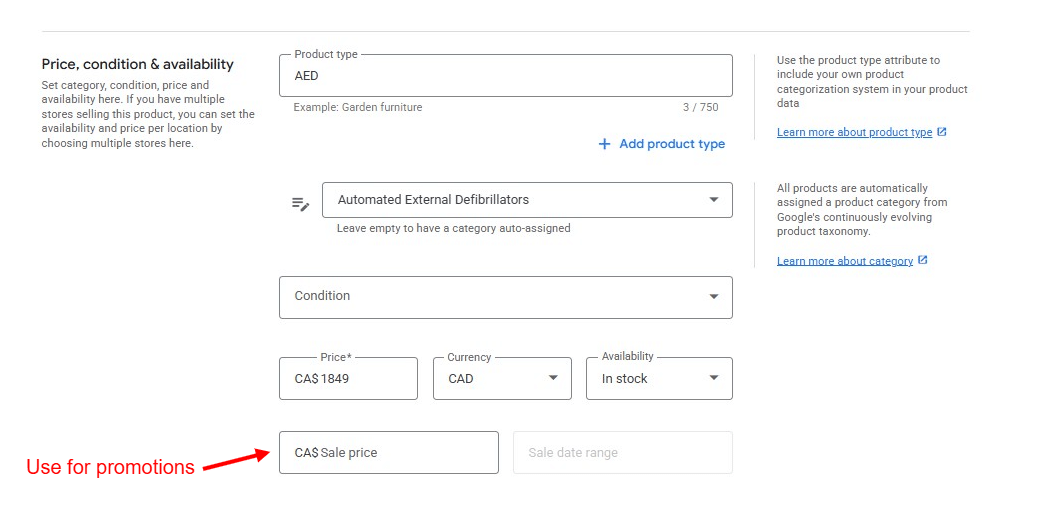
Task: Click the plus icon beside Add product type
Action: [604, 144]
